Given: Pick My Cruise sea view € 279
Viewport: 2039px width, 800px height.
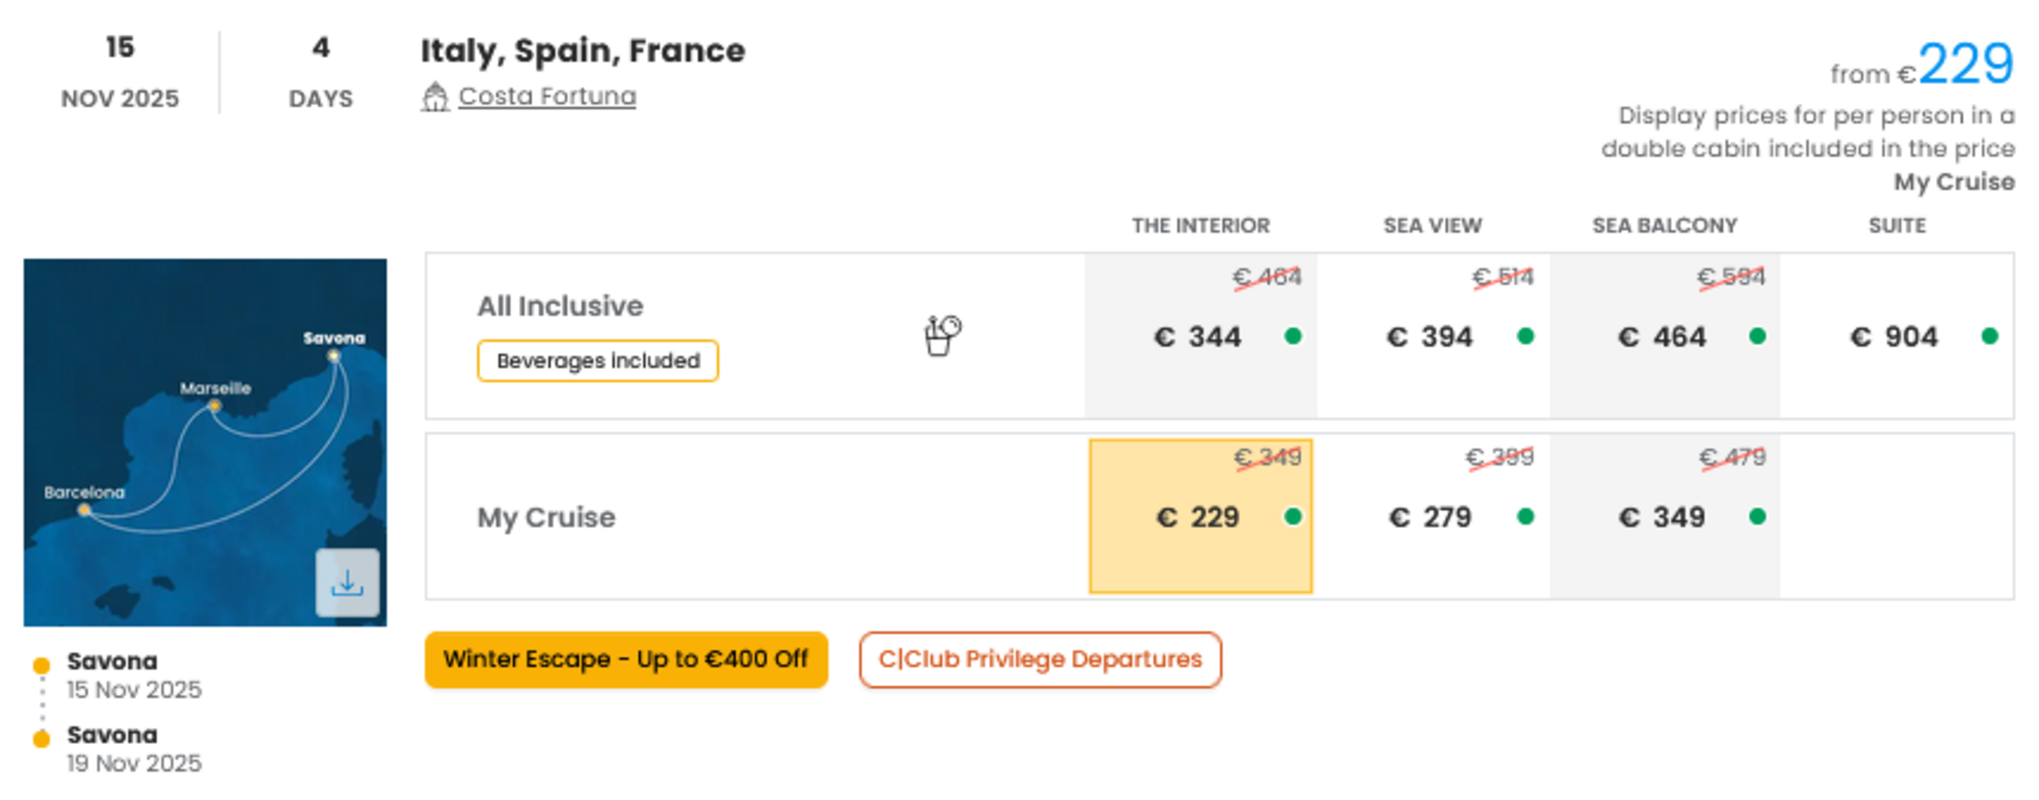Looking at the screenshot, I should pos(1433,516).
